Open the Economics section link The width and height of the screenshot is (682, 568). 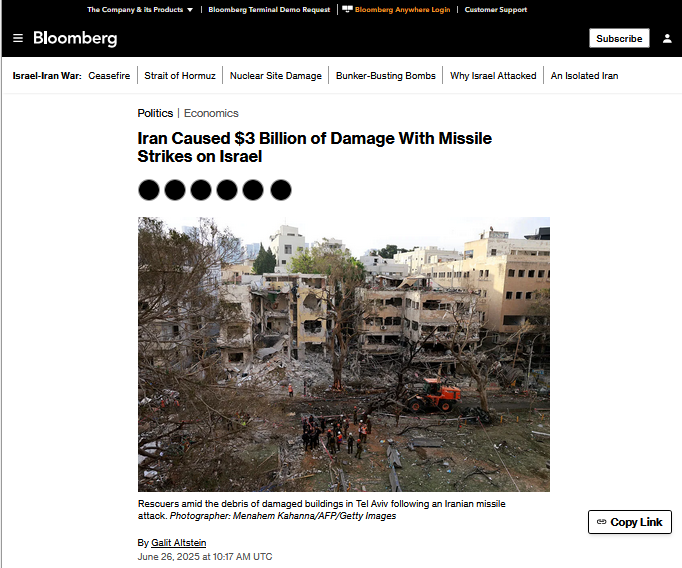click(x=211, y=113)
